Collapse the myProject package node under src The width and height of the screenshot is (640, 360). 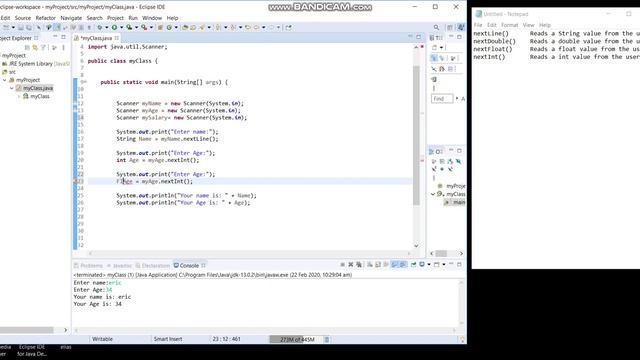(4, 80)
